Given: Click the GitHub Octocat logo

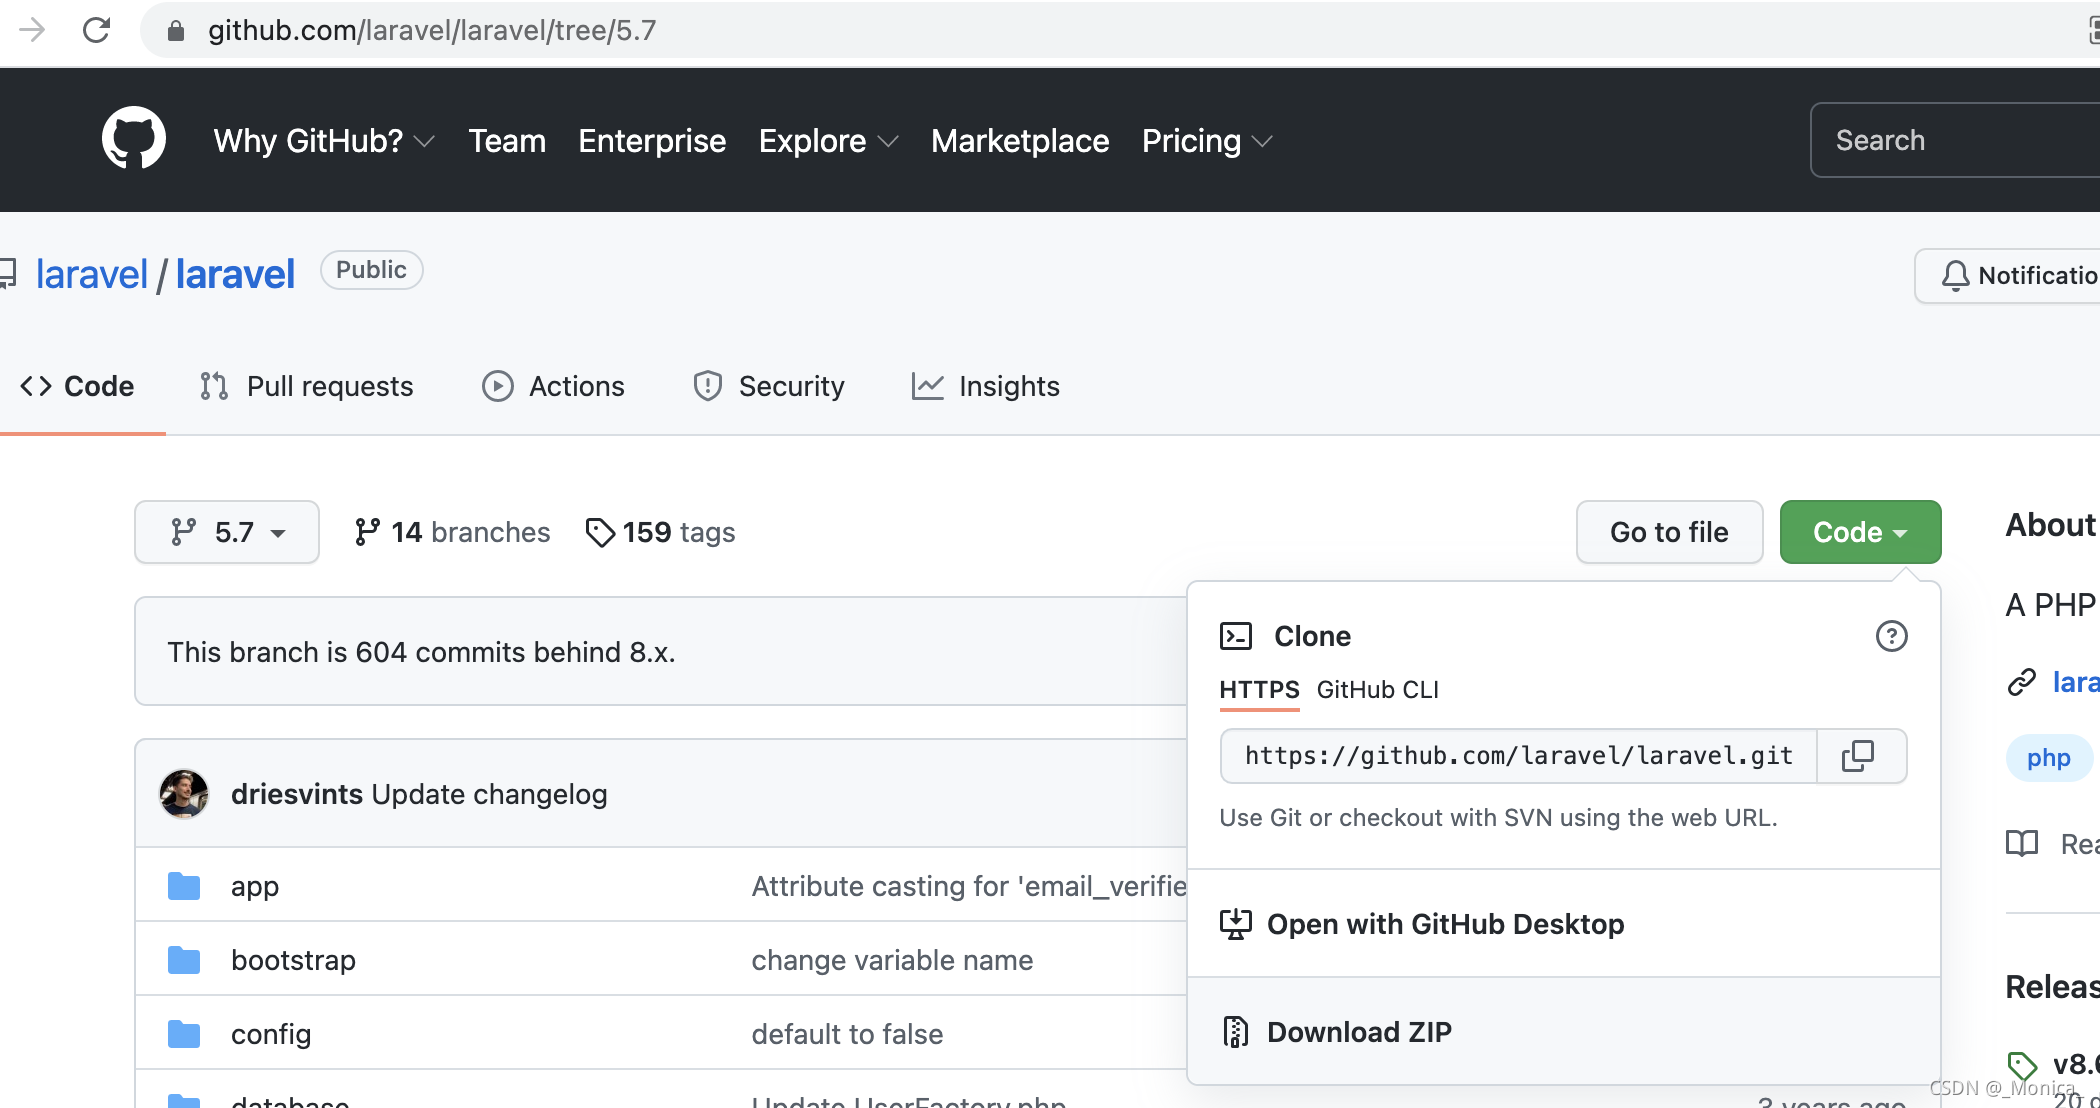Looking at the screenshot, I should [x=134, y=139].
